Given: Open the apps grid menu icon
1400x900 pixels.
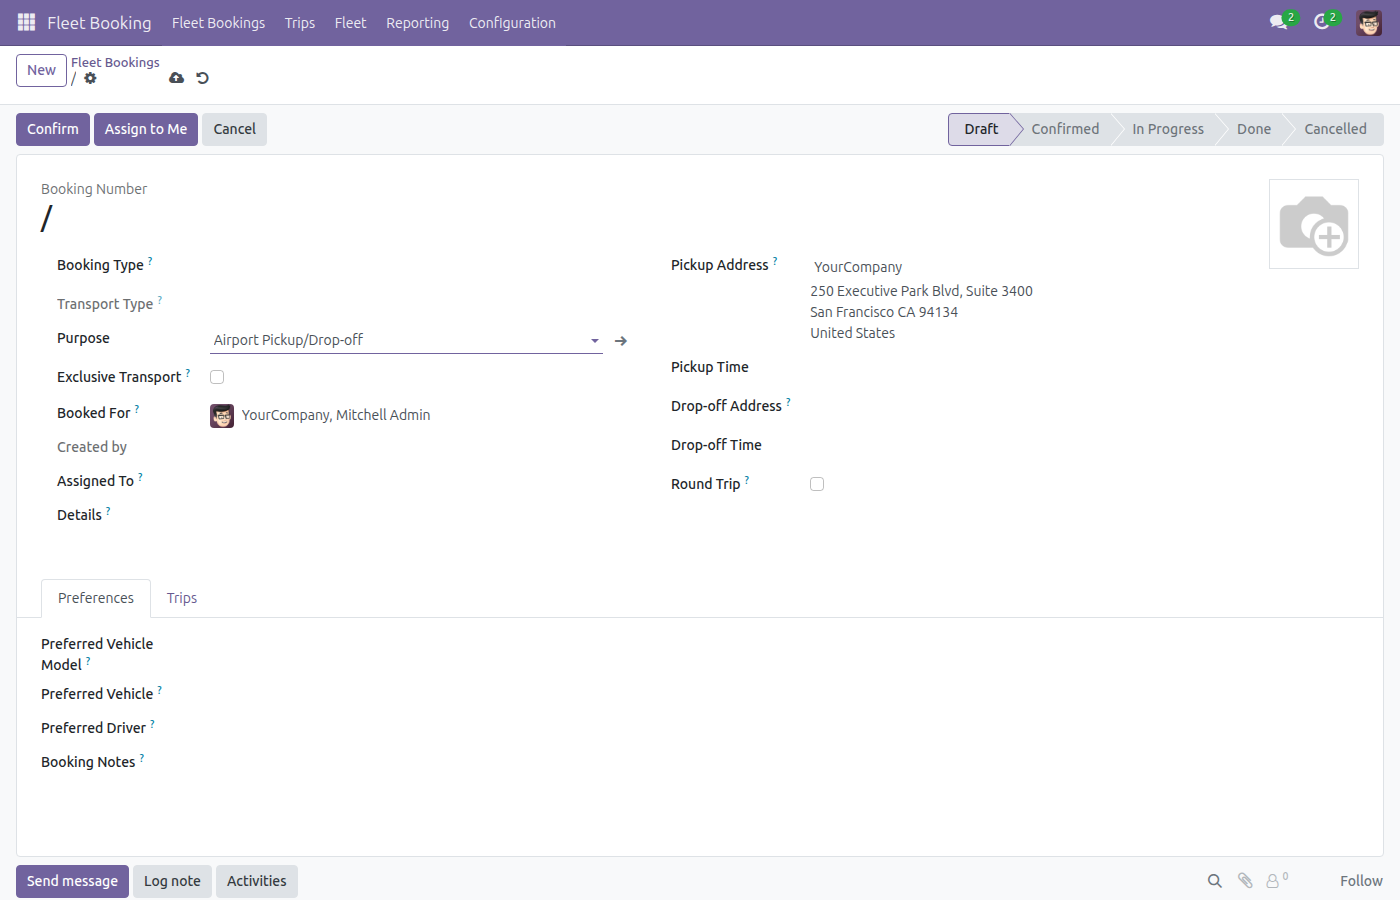Looking at the screenshot, I should (26, 22).
